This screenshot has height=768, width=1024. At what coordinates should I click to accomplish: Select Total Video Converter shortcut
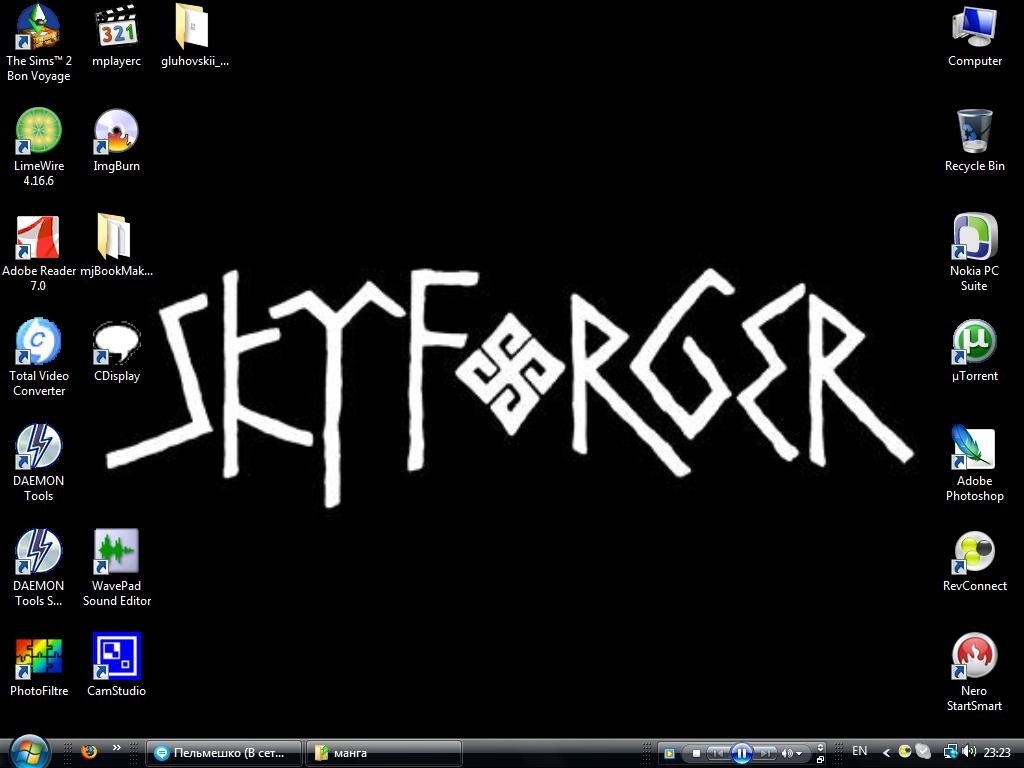click(39, 358)
